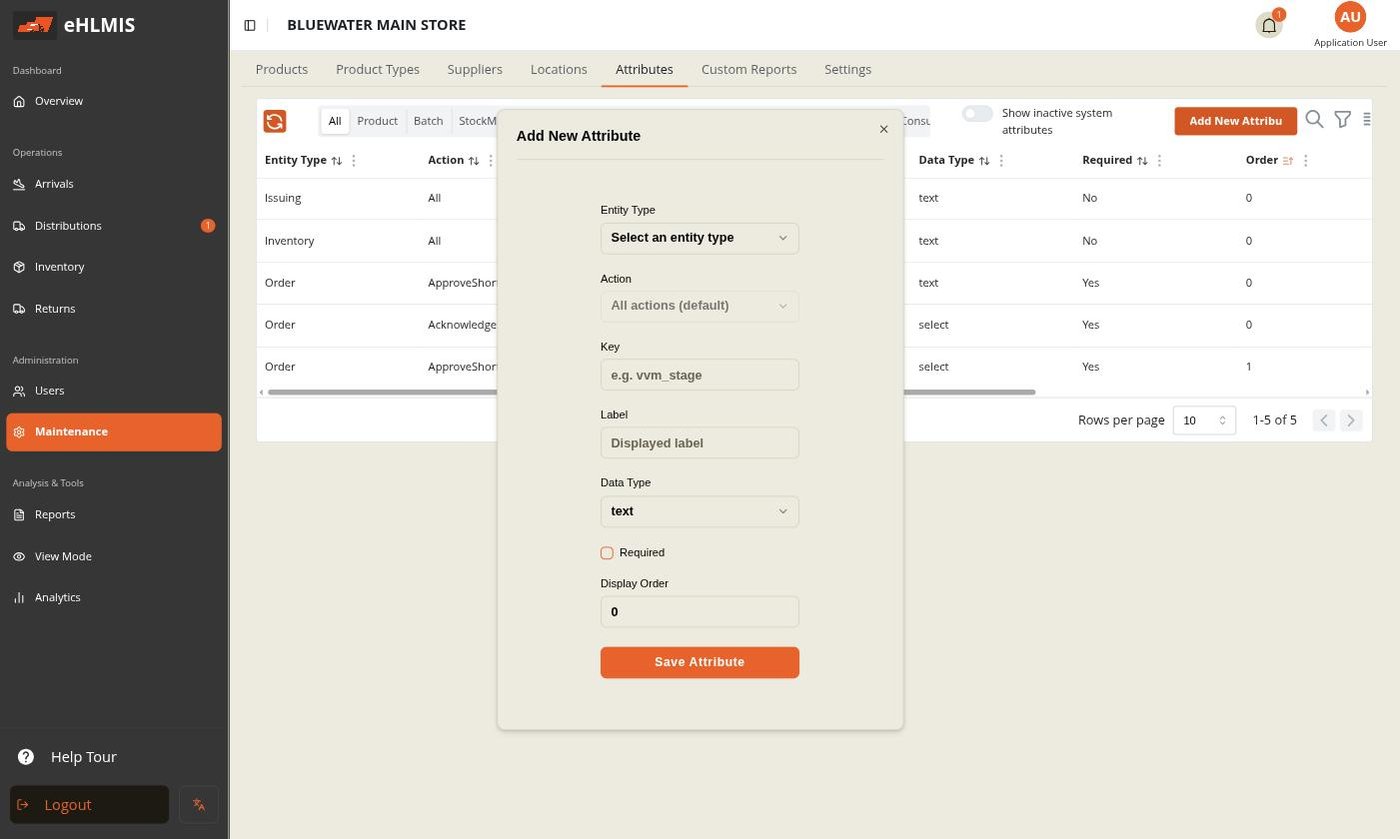The height and width of the screenshot is (839, 1400).
Task: Click the Inventory entity type cell
Action: (289, 241)
